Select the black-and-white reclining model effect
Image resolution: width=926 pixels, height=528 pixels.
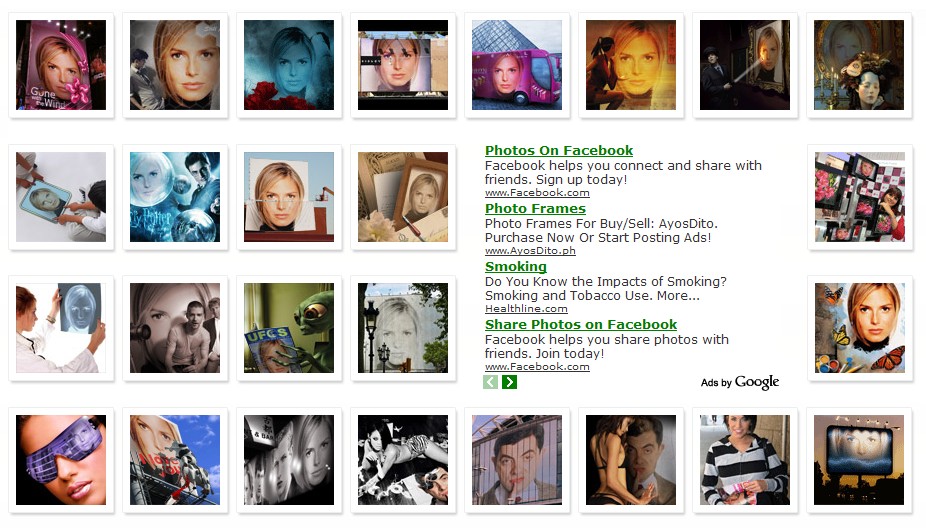(403, 459)
